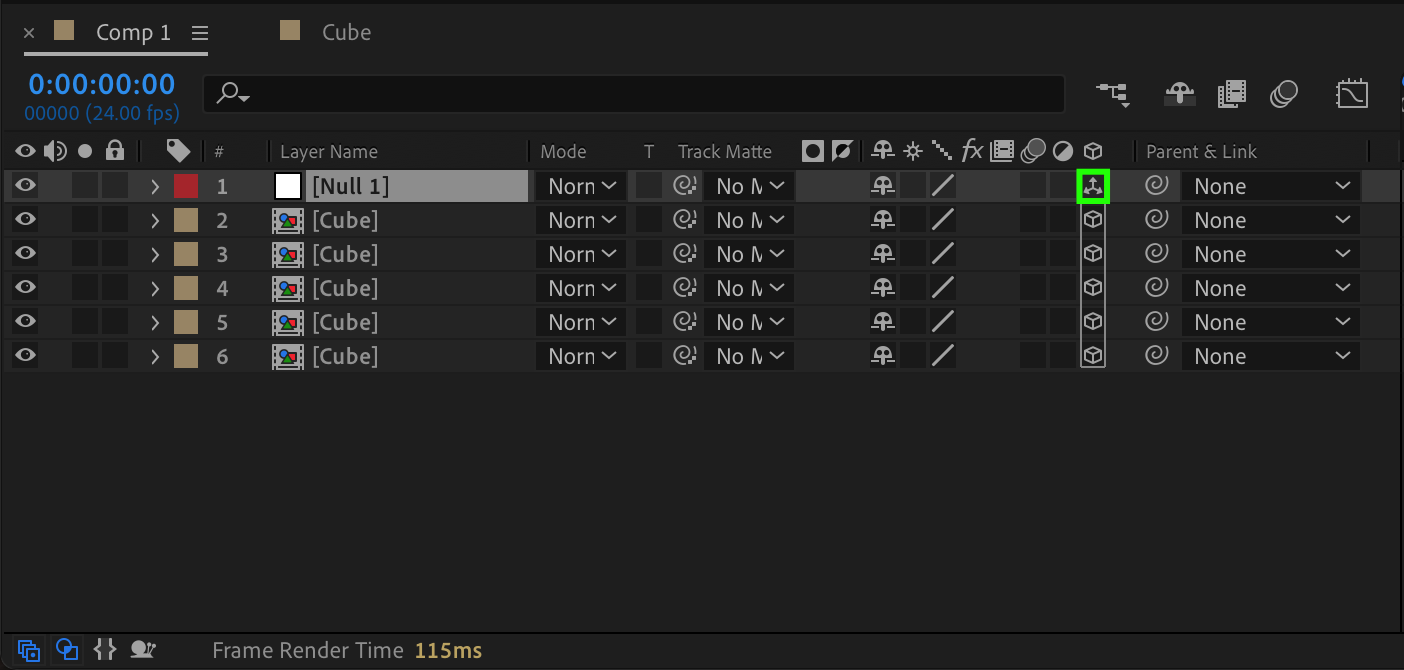This screenshot has height=670, width=1404.
Task: Open the Graph Editor
Action: pyautogui.click(x=1352, y=94)
